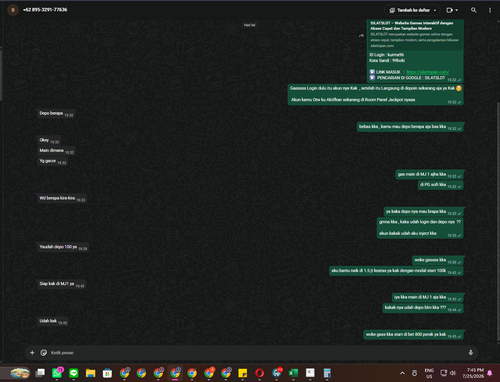The image size is (500, 382).
Task: Search within this chat
Action: [473, 10]
